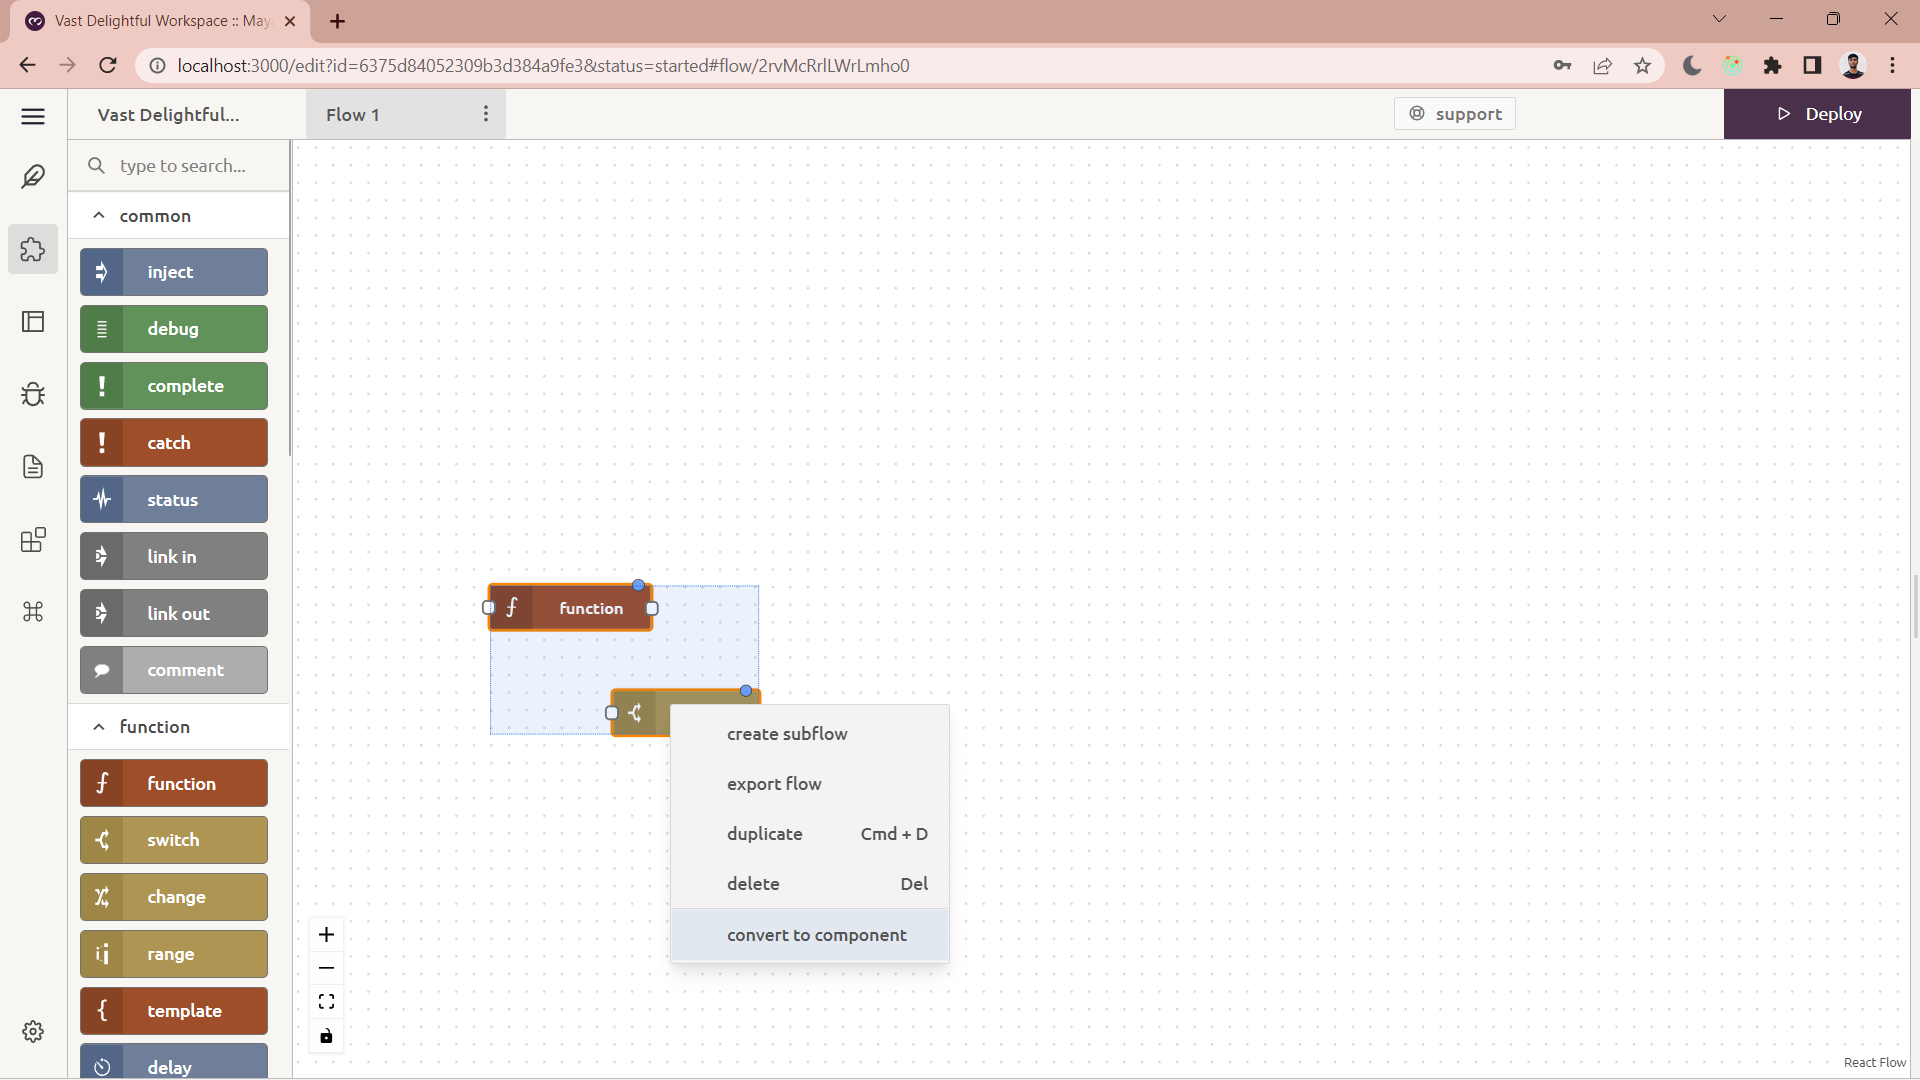Select the switch node under function section
This screenshot has height=1080, width=1920.
tap(173, 840)
